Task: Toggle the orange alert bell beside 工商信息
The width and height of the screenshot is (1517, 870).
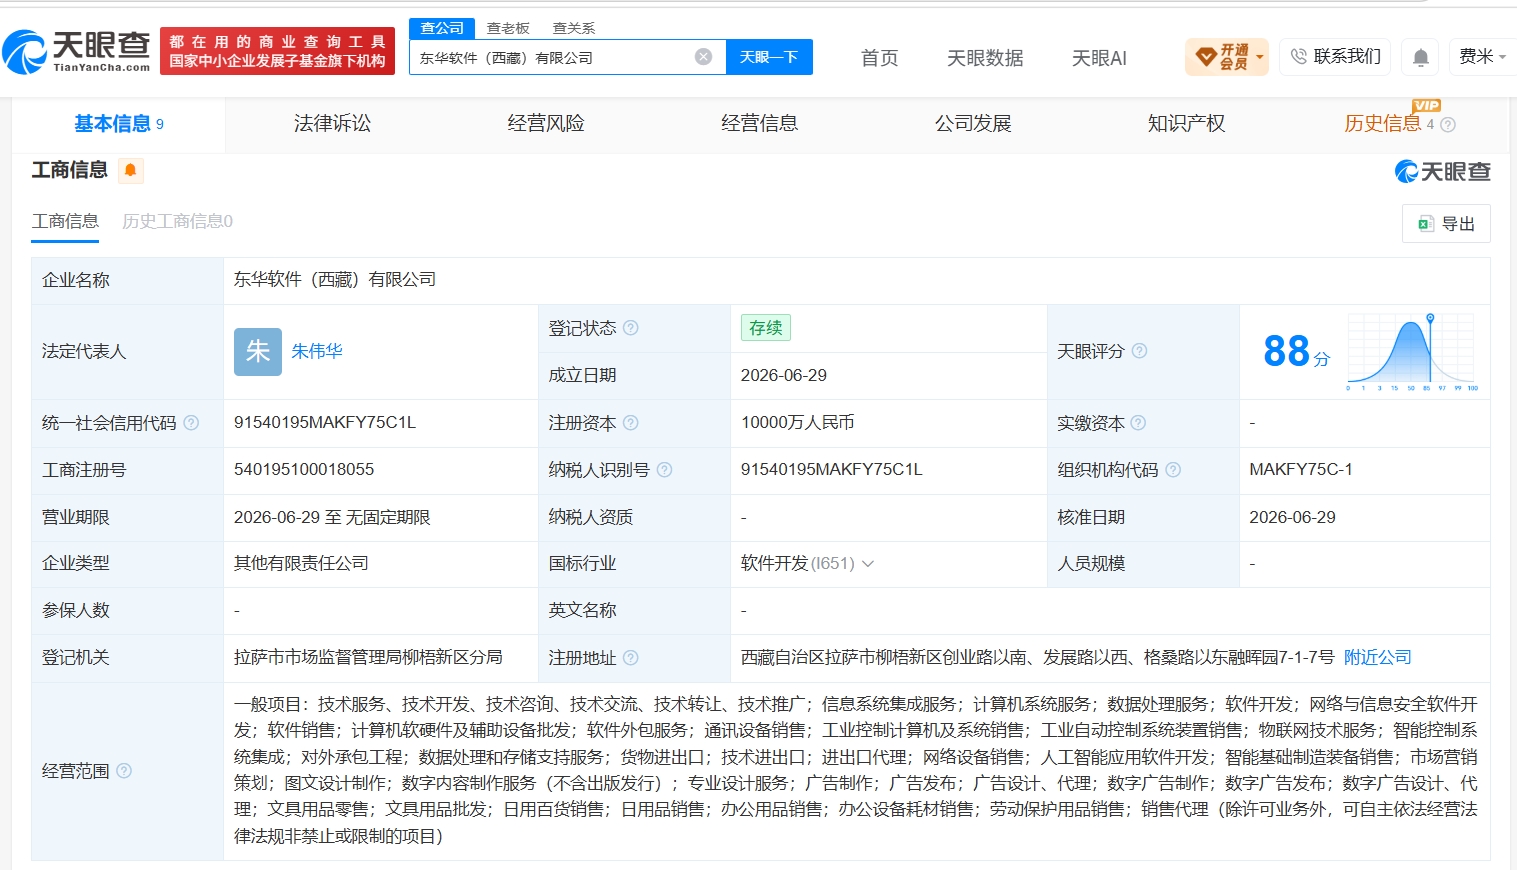Action: pos(130,170)
